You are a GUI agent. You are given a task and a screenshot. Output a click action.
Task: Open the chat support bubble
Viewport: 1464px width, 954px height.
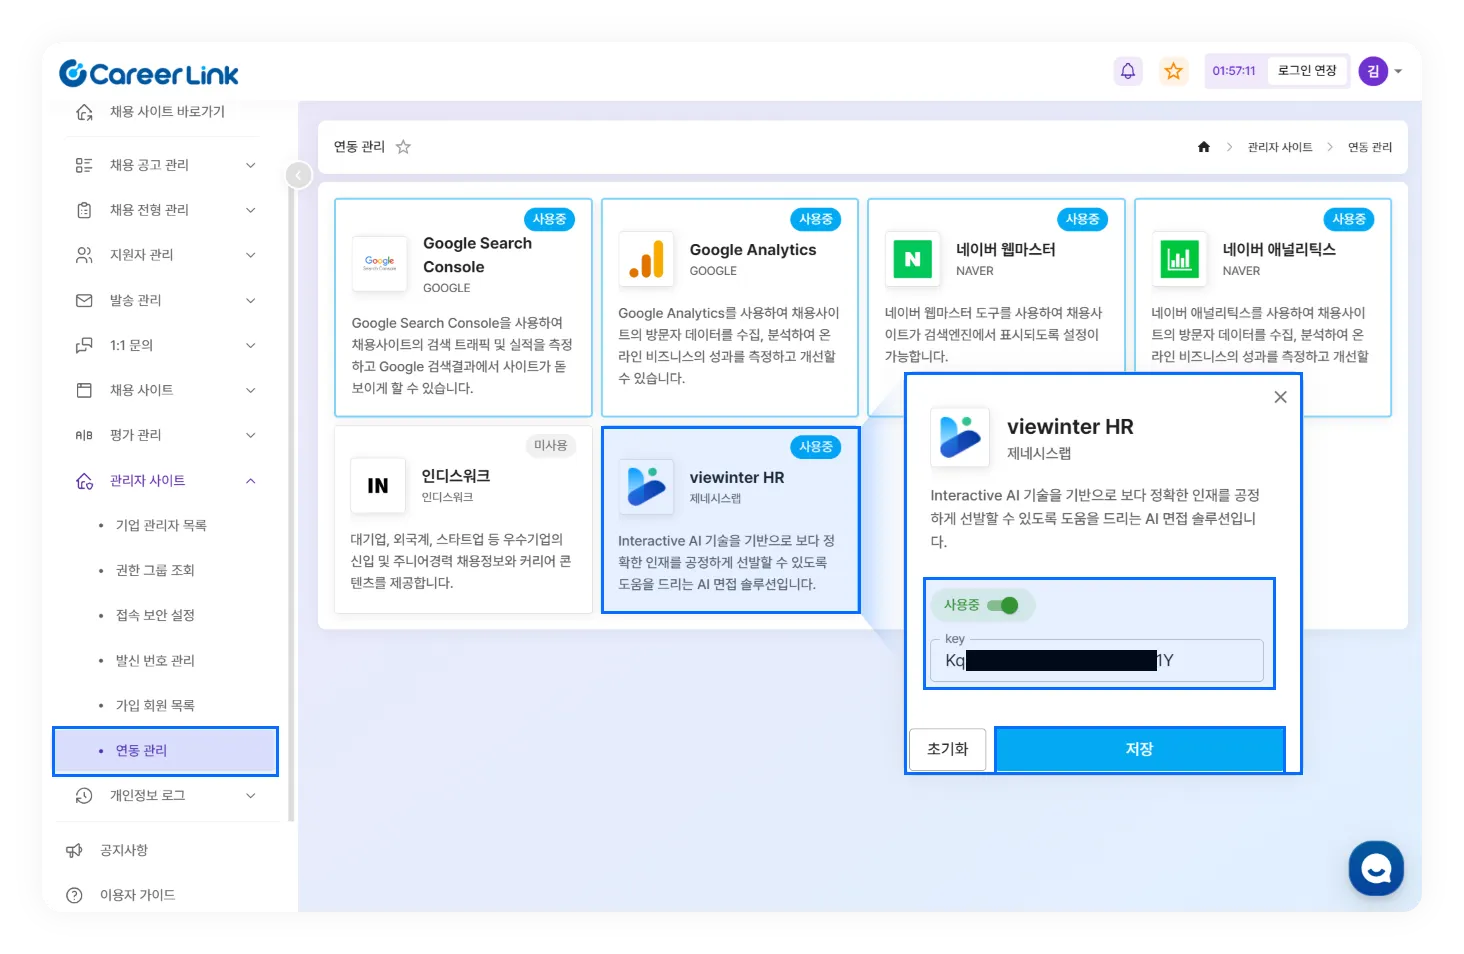coord(1376,868)
